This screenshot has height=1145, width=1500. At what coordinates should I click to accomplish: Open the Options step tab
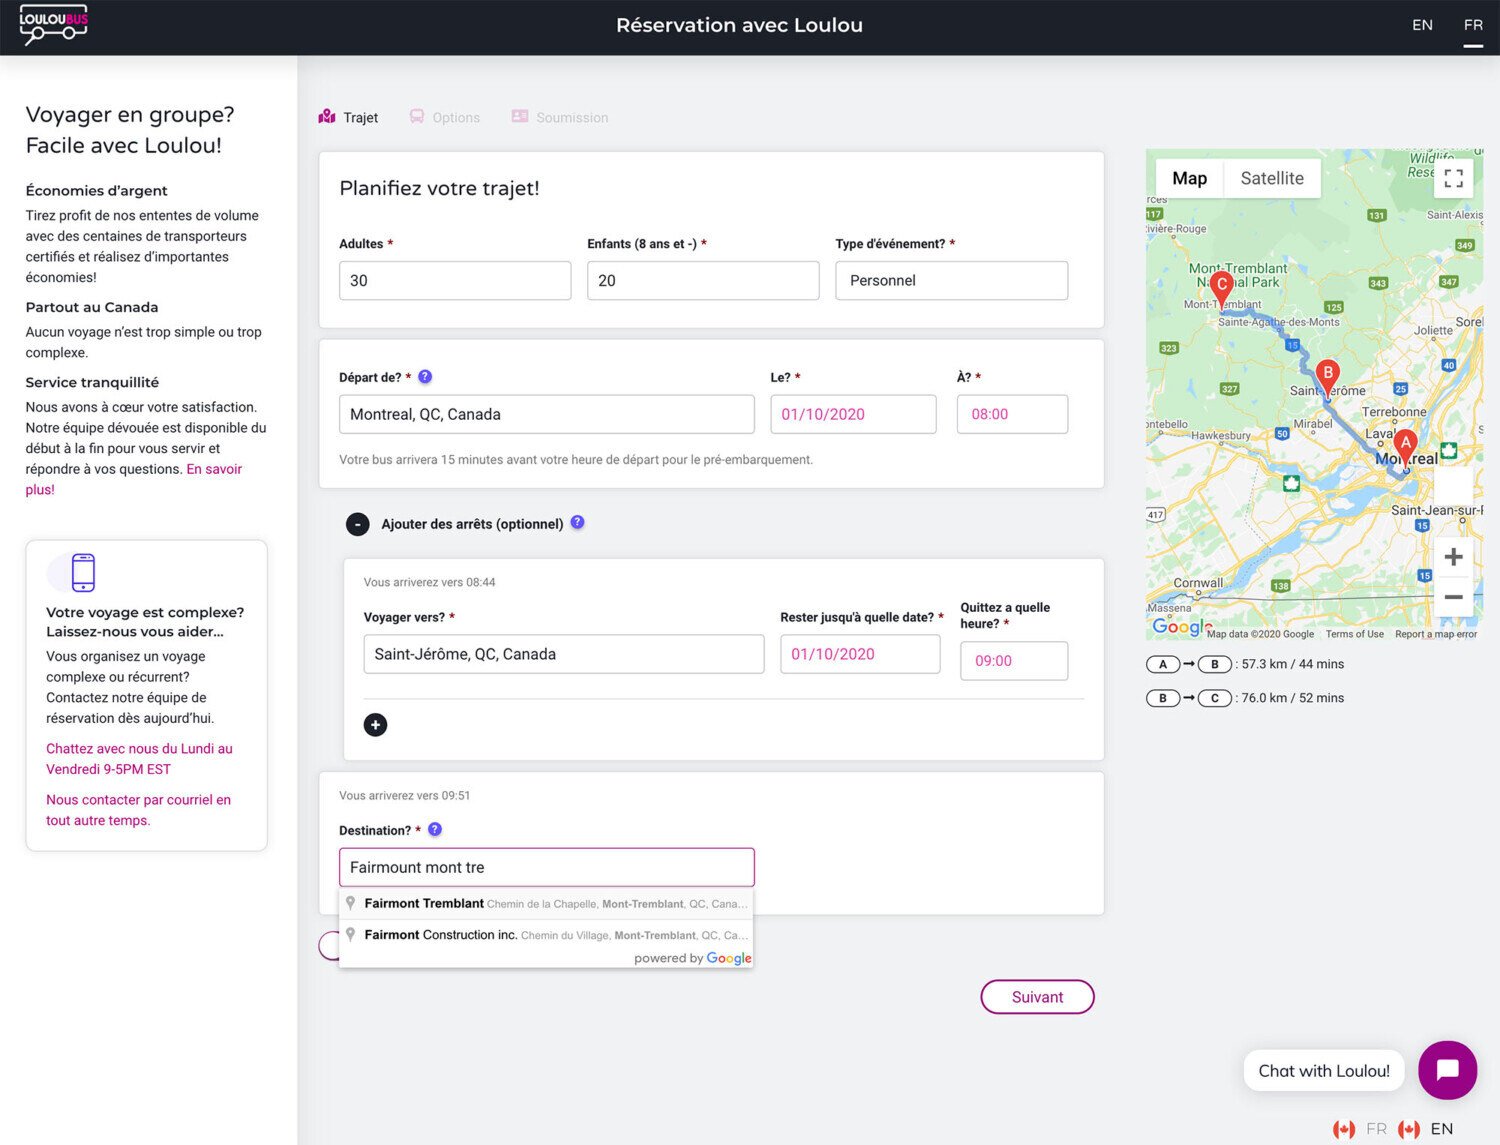445,117
